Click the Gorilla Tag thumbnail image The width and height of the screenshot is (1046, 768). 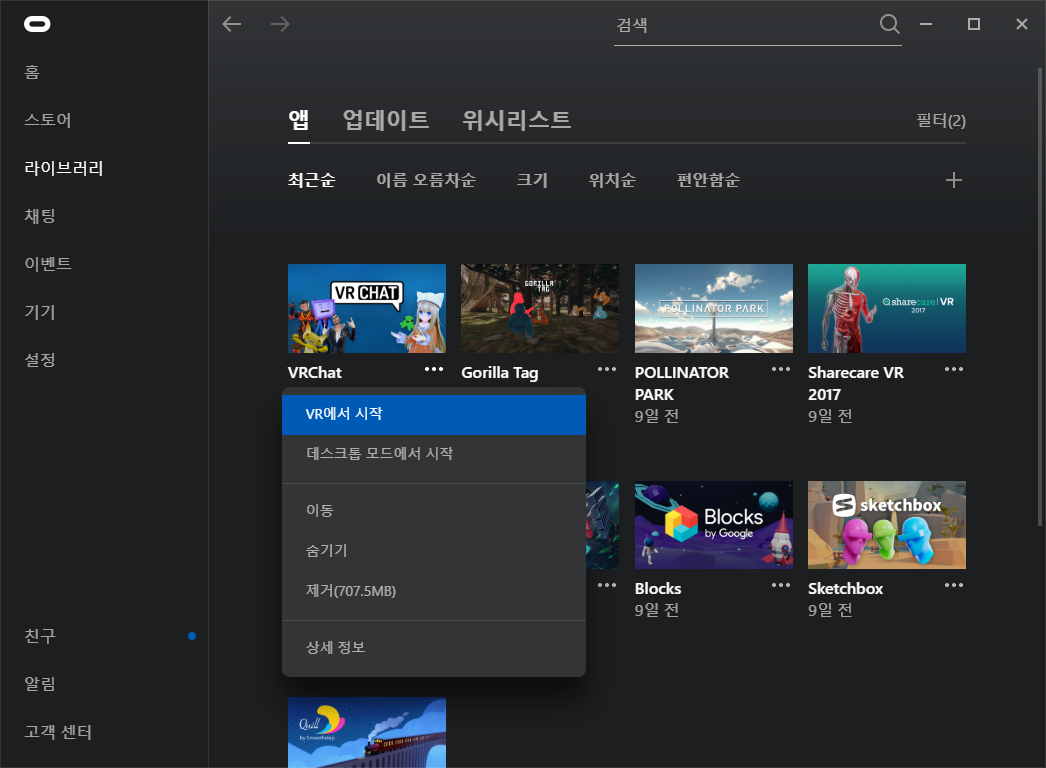(540, 308)
